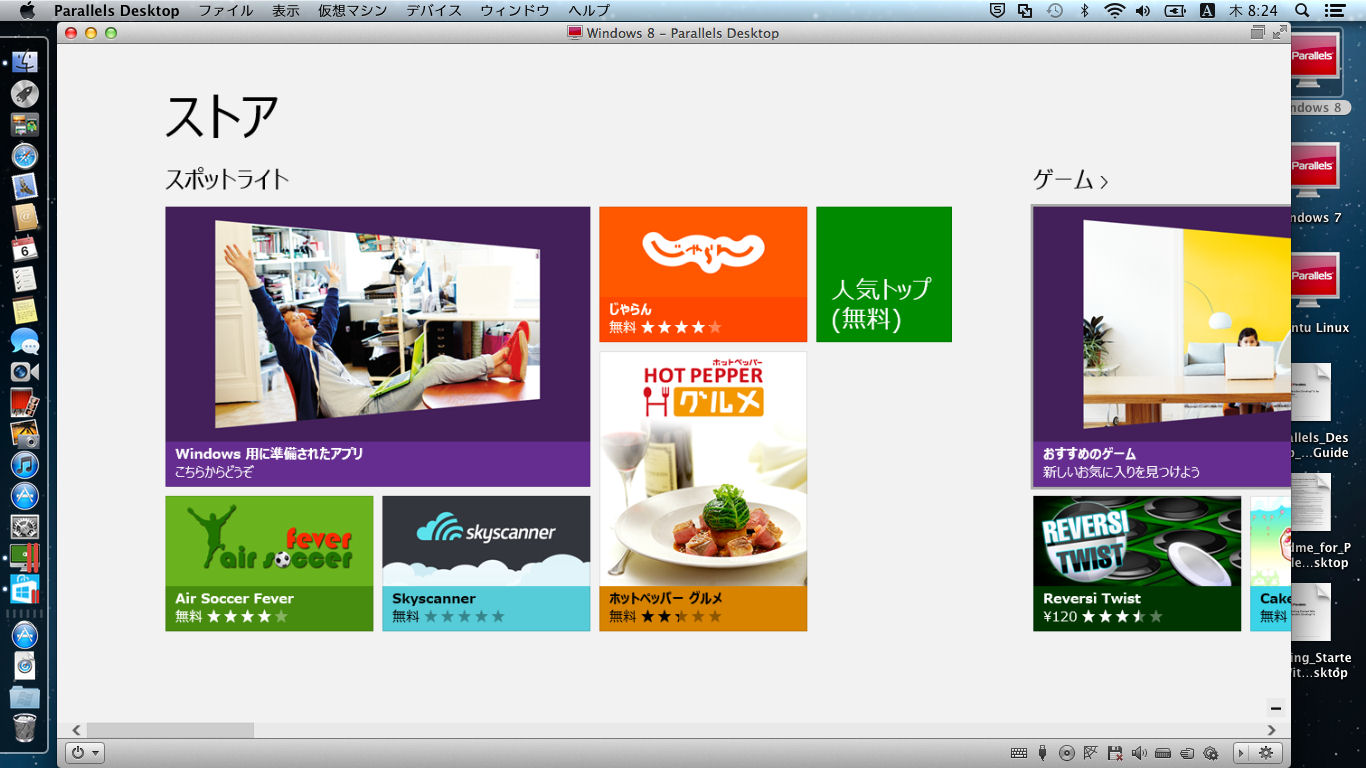Open Safari compass icon in the Dock

coord(24,156)
